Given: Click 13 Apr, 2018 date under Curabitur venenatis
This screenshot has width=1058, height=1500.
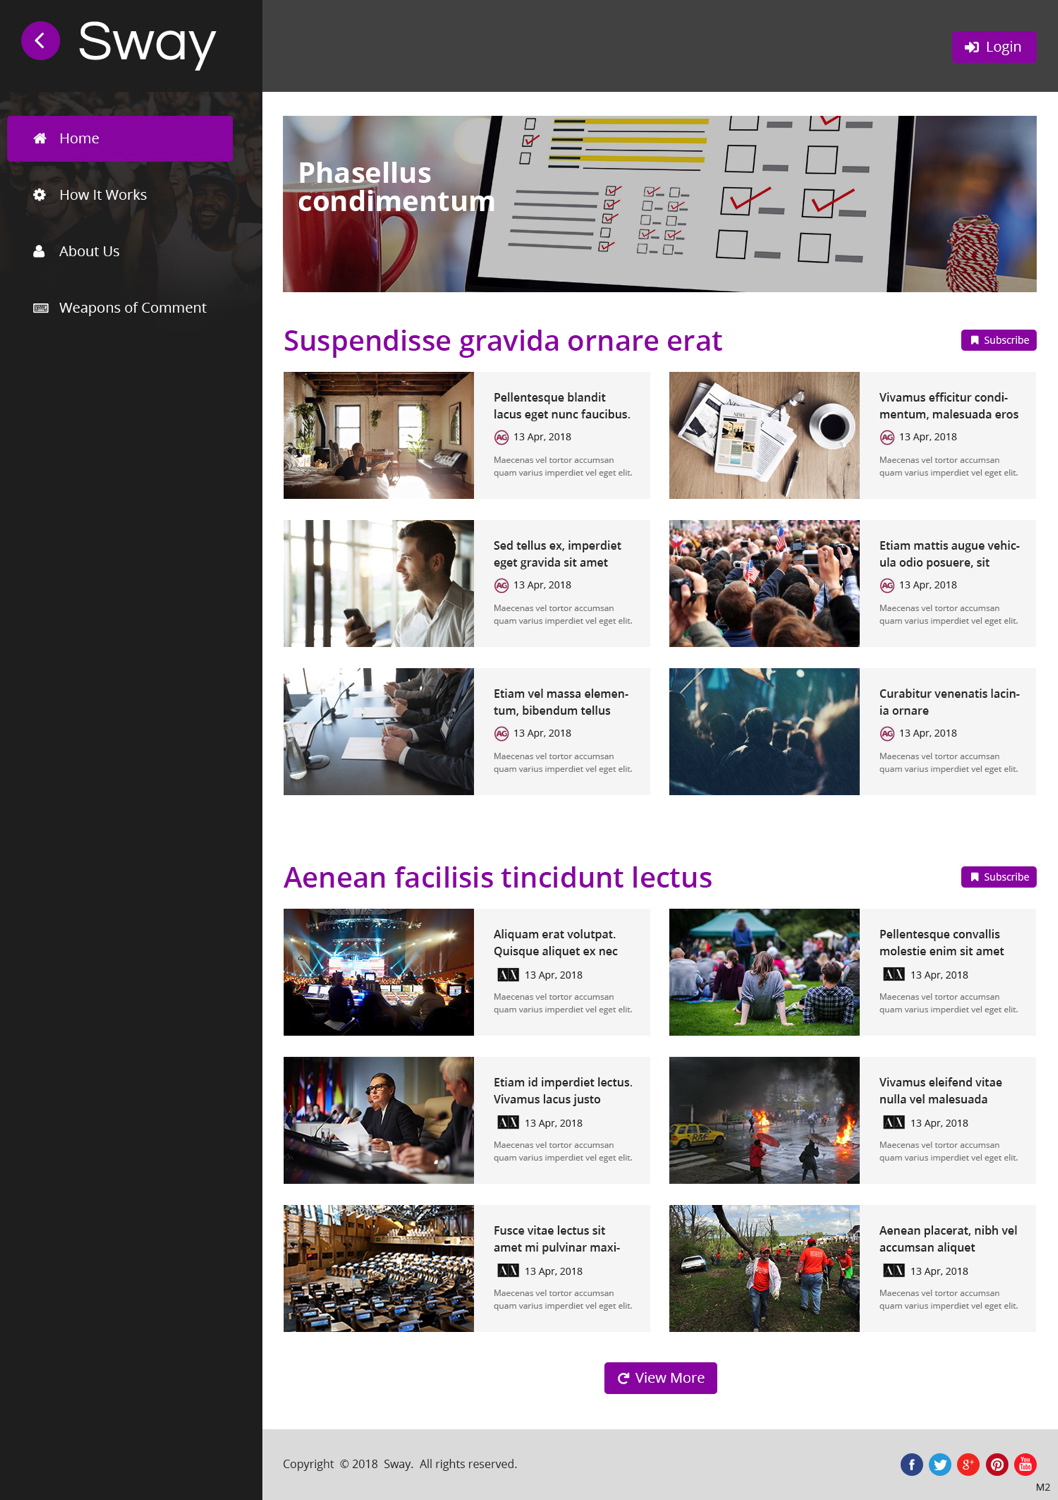Looking at the screenshot, I should 928,733.
